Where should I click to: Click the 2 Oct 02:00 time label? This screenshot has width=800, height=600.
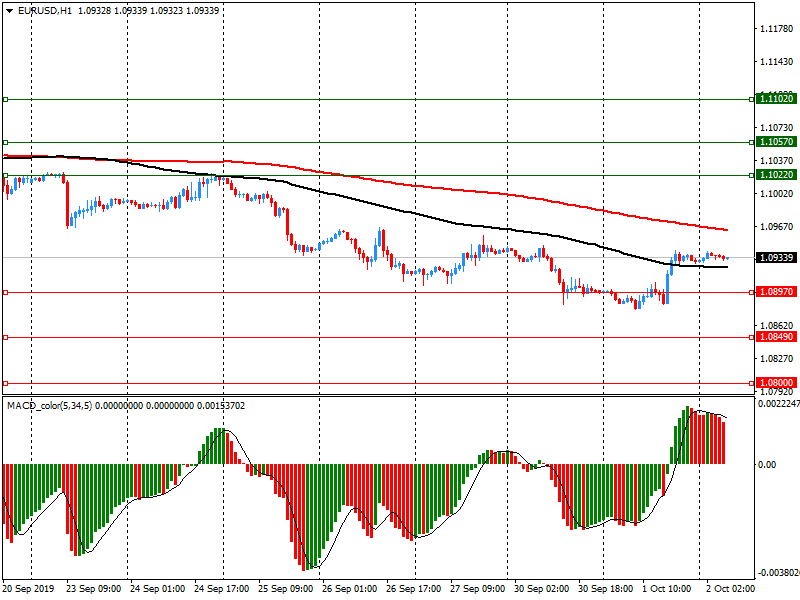point(731,589)
